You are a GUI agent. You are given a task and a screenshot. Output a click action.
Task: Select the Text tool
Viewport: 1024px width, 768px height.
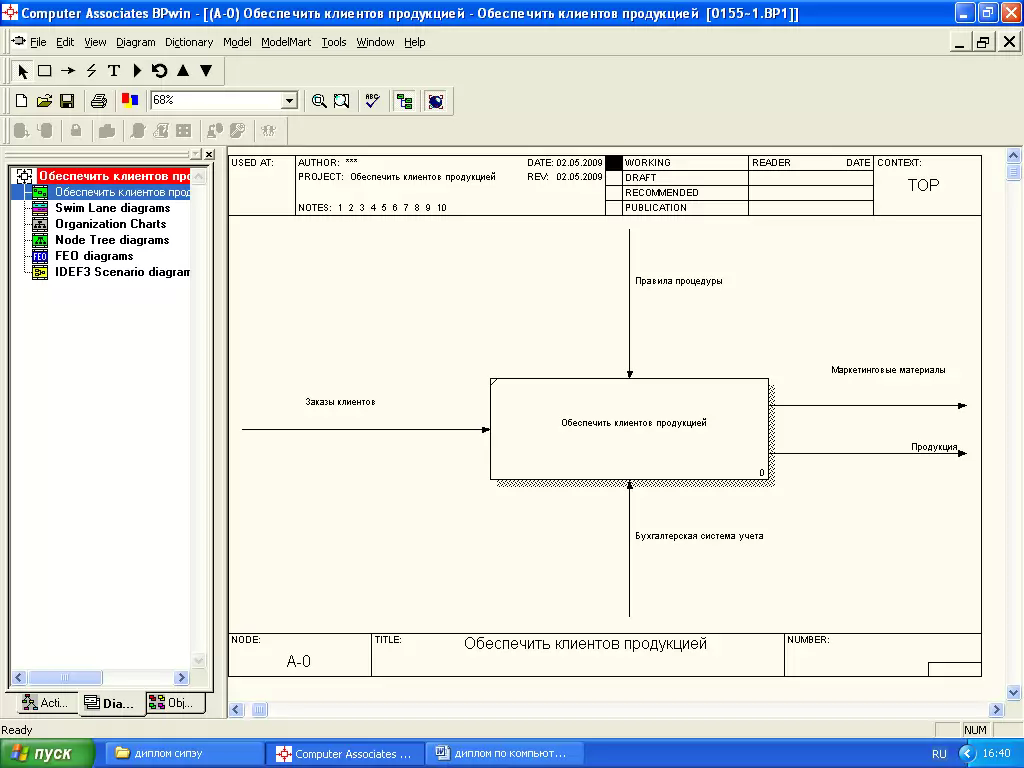114,71
